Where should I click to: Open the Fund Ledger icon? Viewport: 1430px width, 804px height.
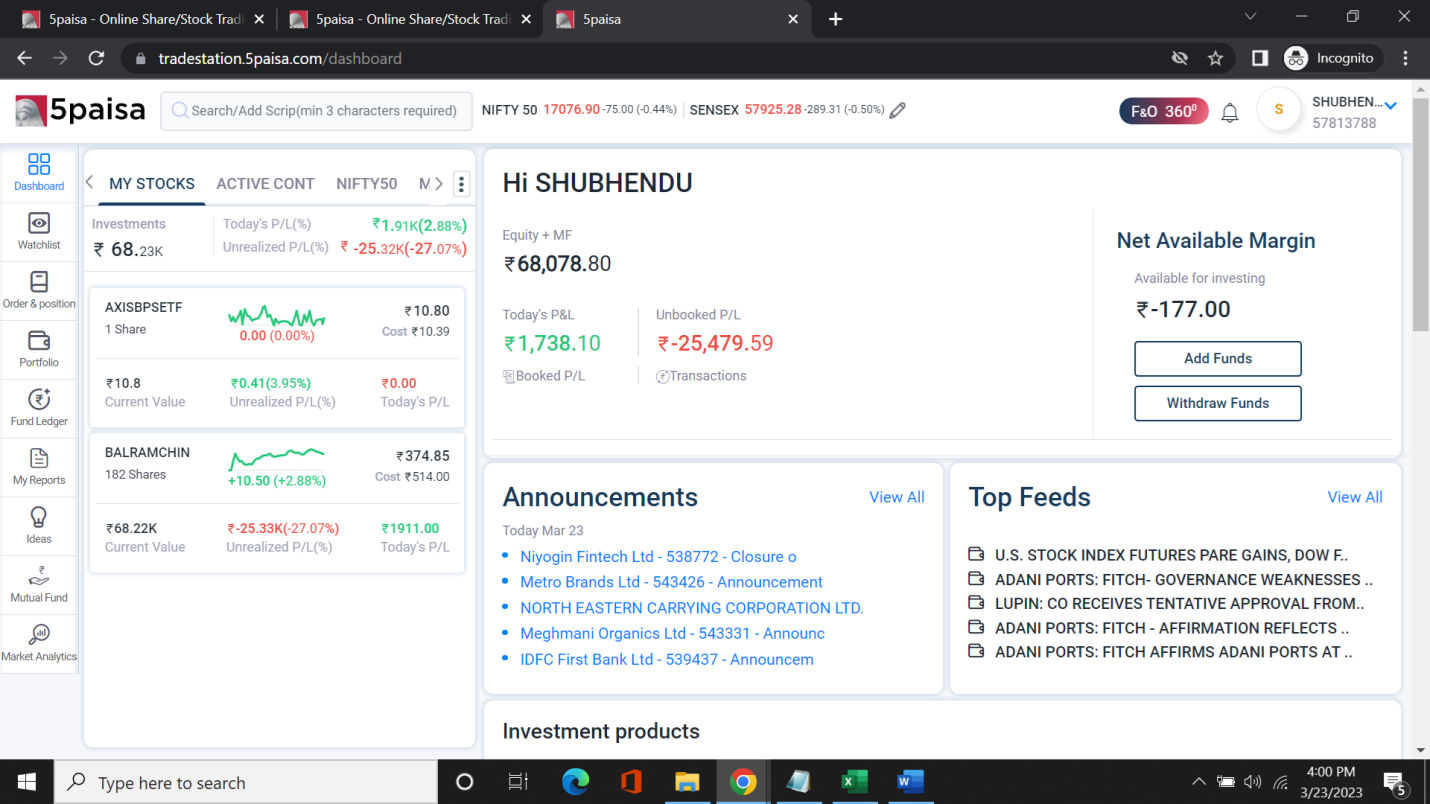click(39, 400)
